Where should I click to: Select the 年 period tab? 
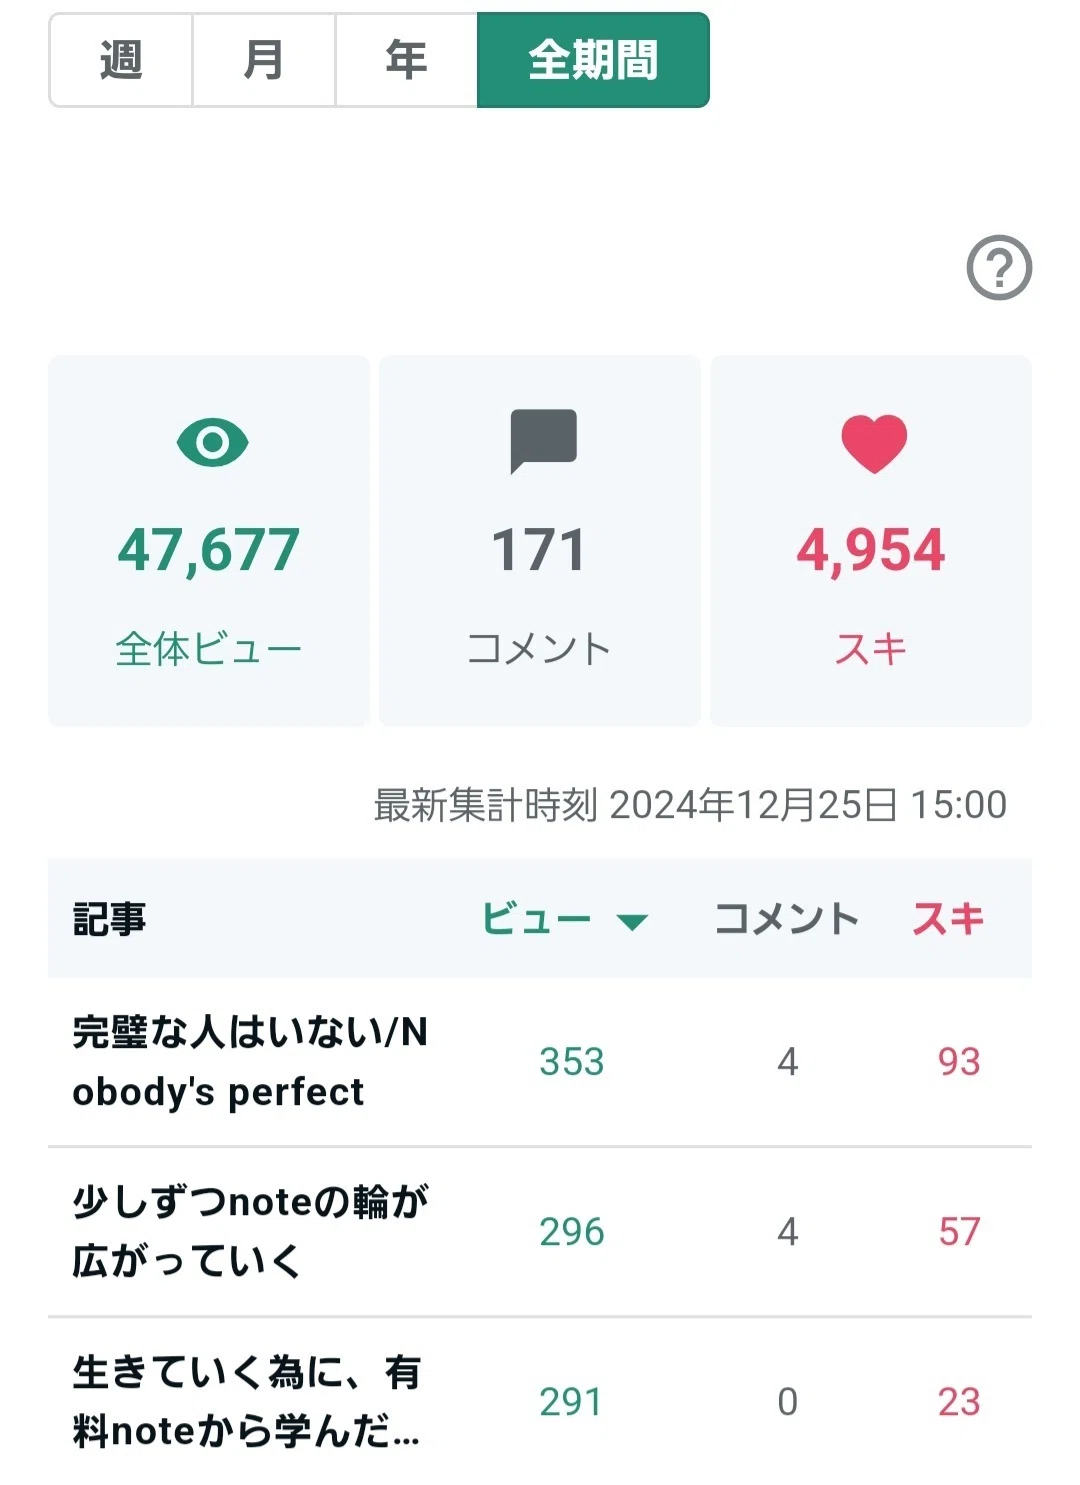(406, 60)
